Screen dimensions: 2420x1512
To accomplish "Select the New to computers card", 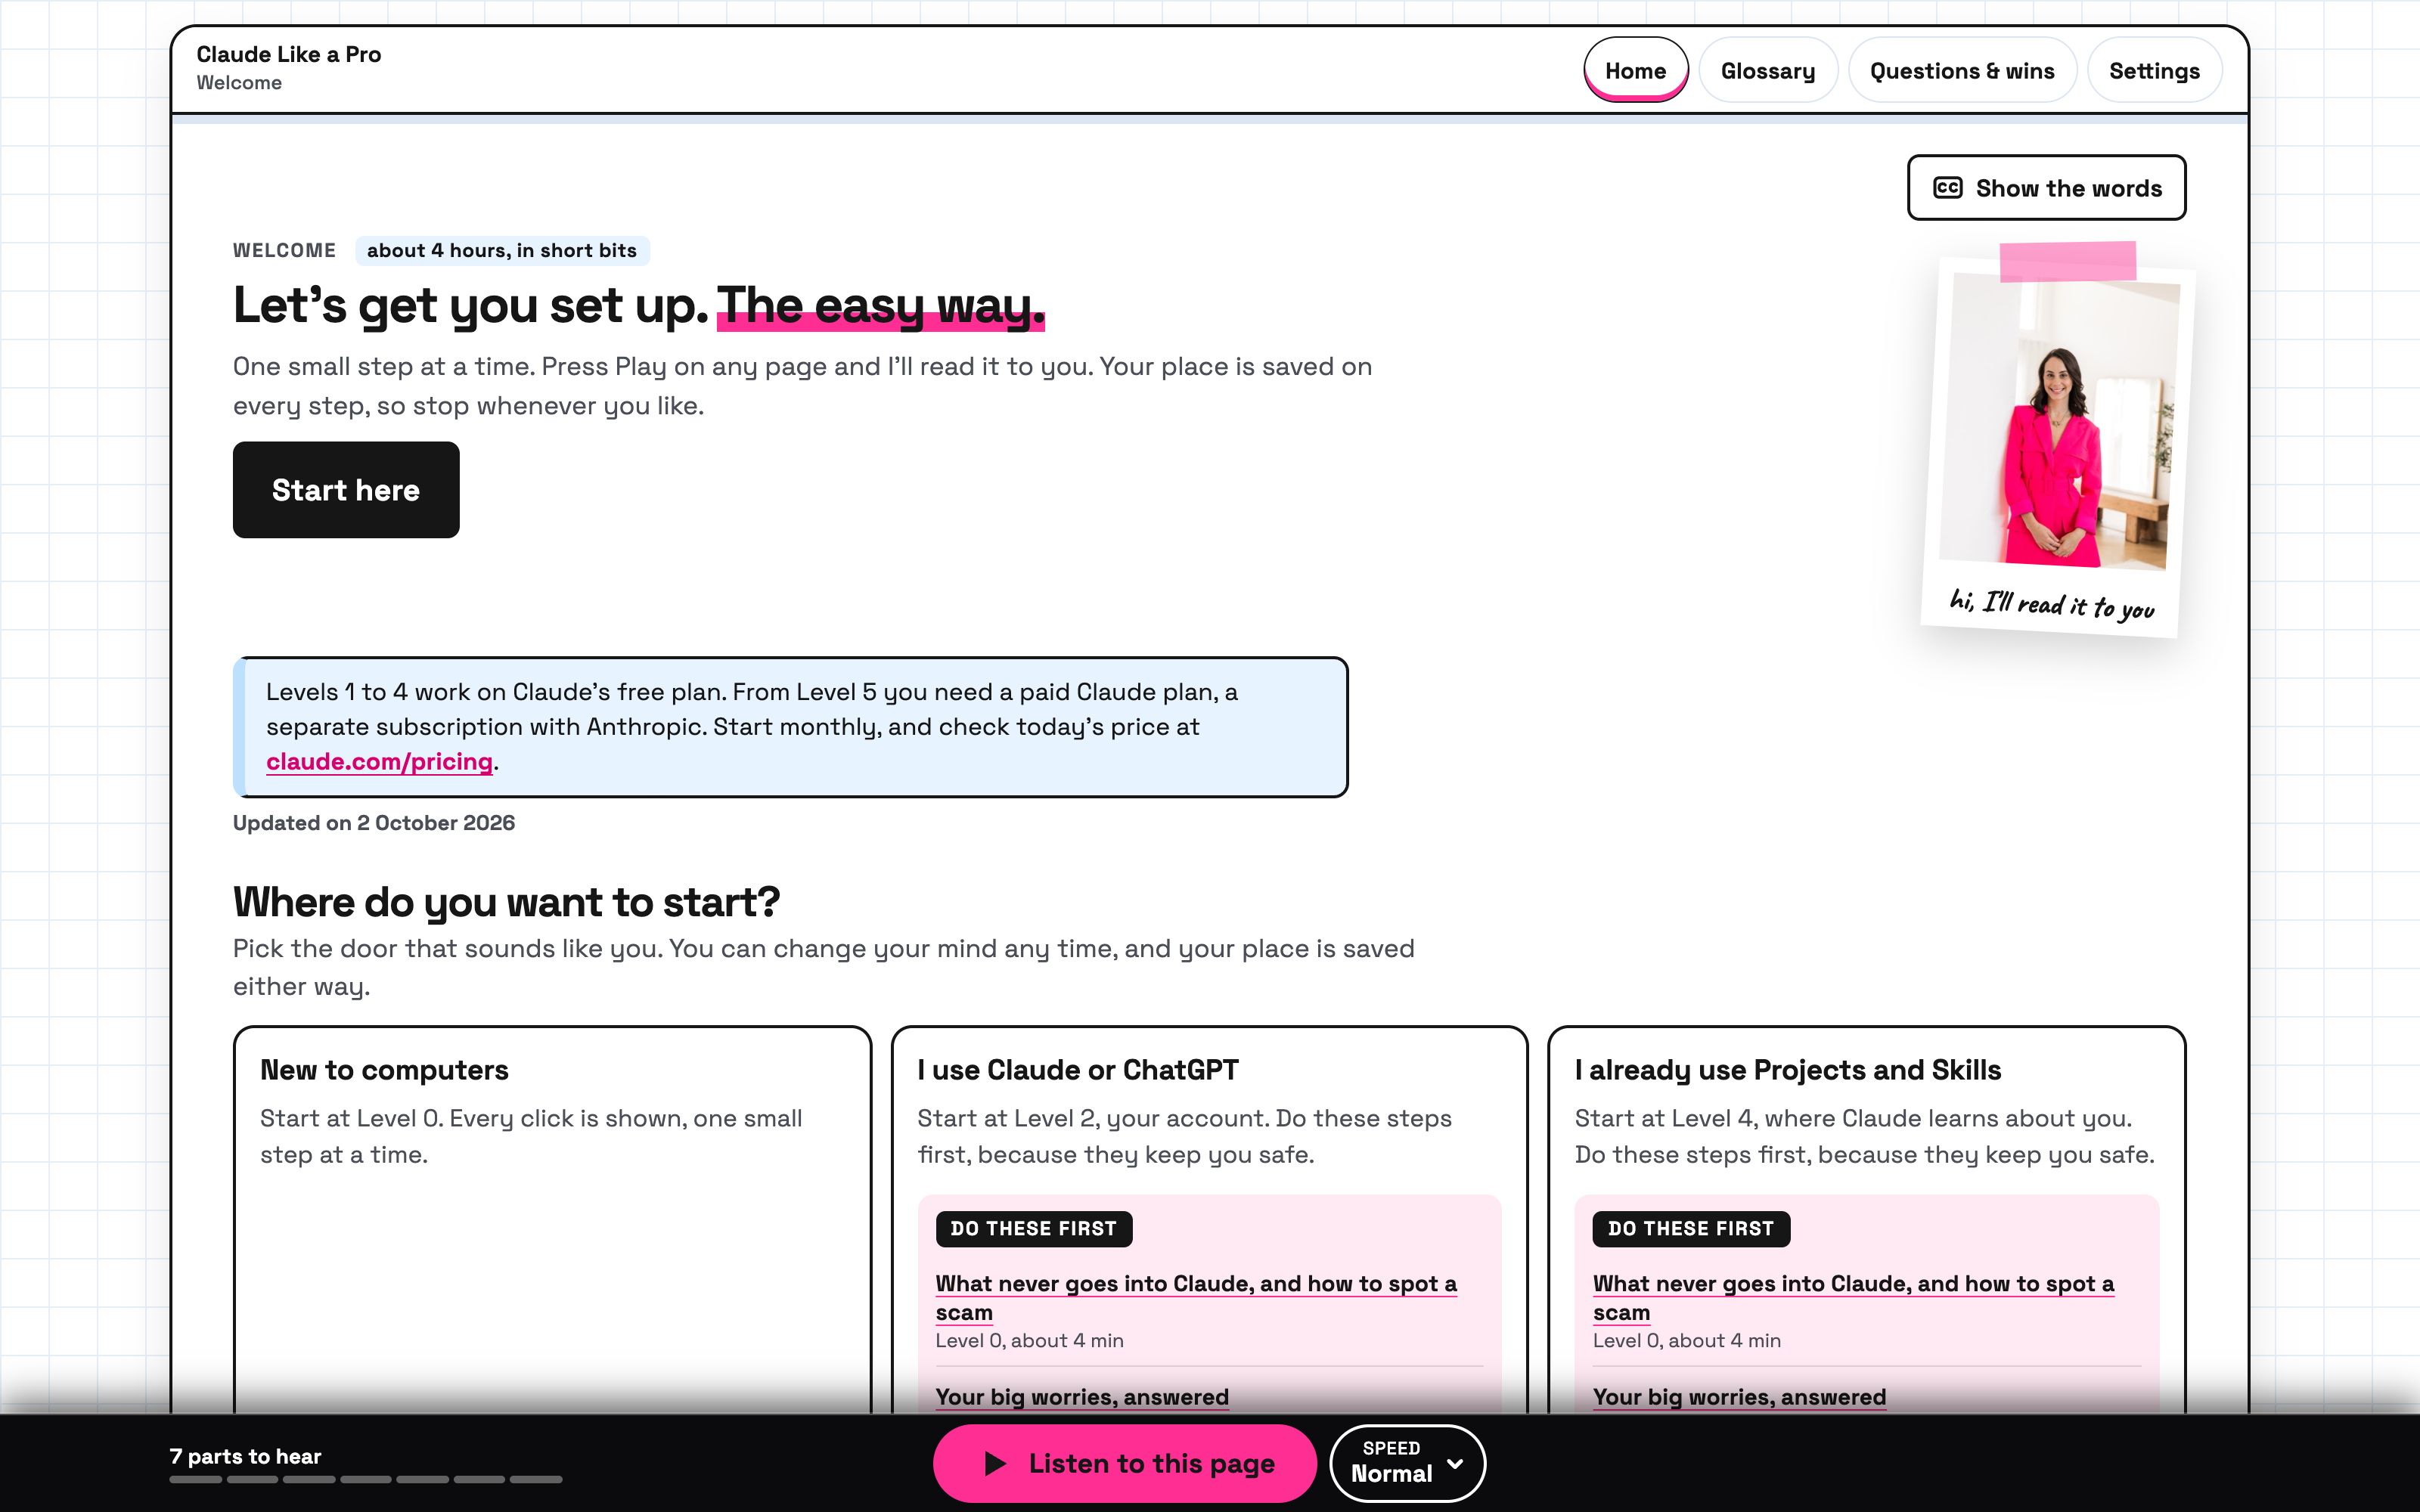I will pos(552,1220).
